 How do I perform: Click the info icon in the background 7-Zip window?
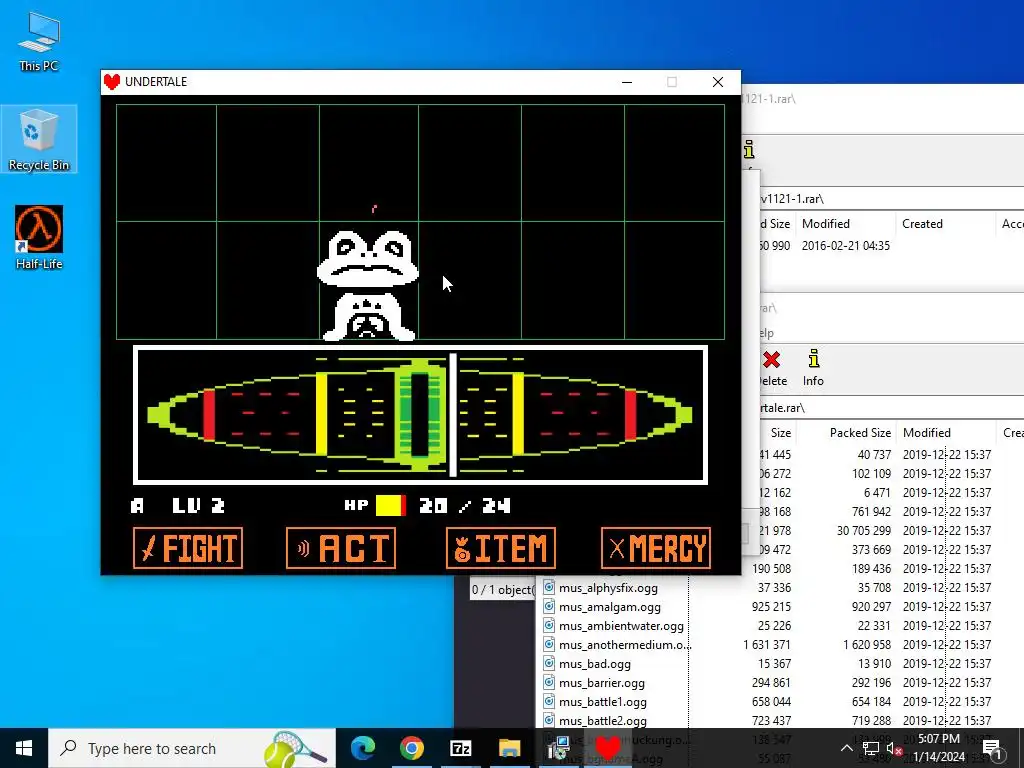pyautogui.click(x=749, y=150)
